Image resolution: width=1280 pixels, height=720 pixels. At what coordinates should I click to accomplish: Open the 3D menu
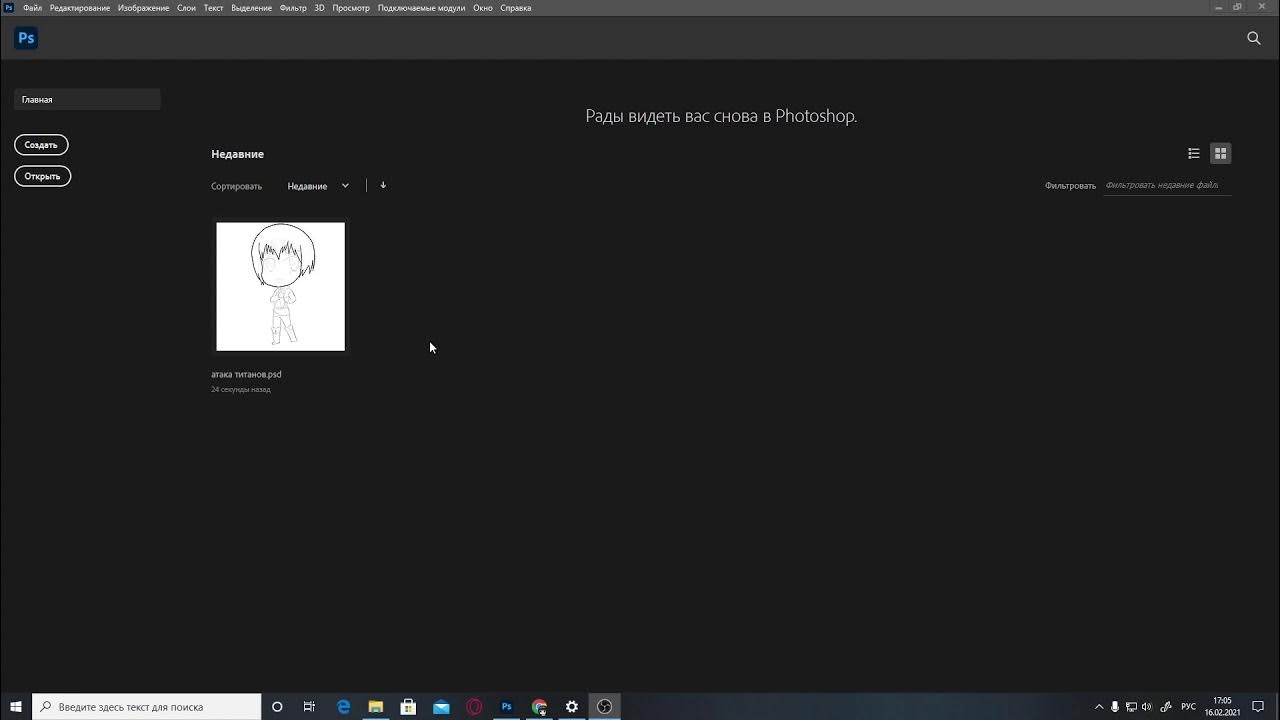pos(319,7)
